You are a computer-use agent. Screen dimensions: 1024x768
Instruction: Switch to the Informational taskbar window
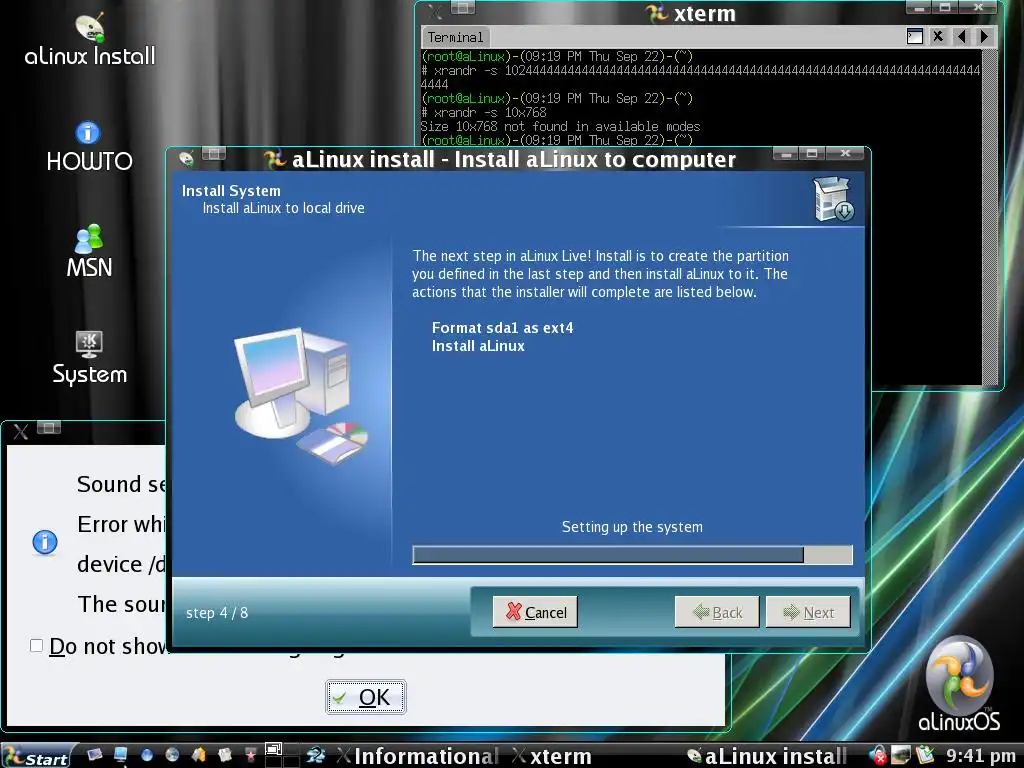(x=418, y=756)
